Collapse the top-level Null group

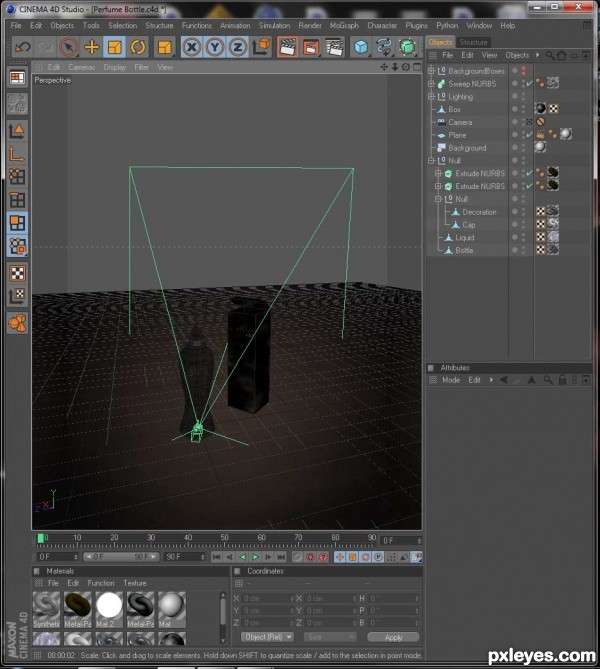click(431, 160)
